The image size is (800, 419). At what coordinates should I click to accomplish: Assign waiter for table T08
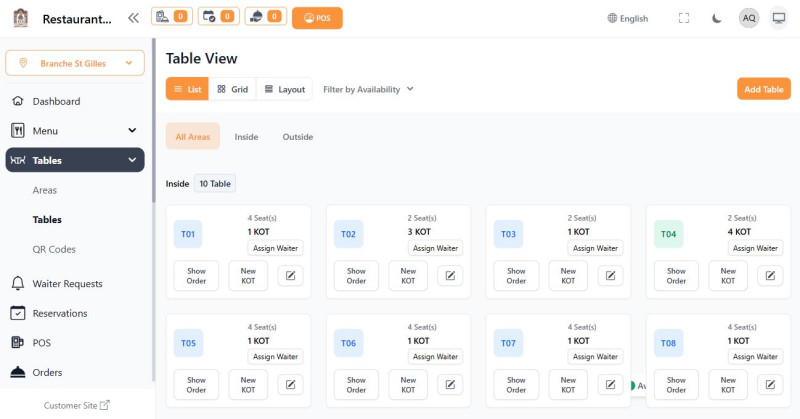[755, 357]
